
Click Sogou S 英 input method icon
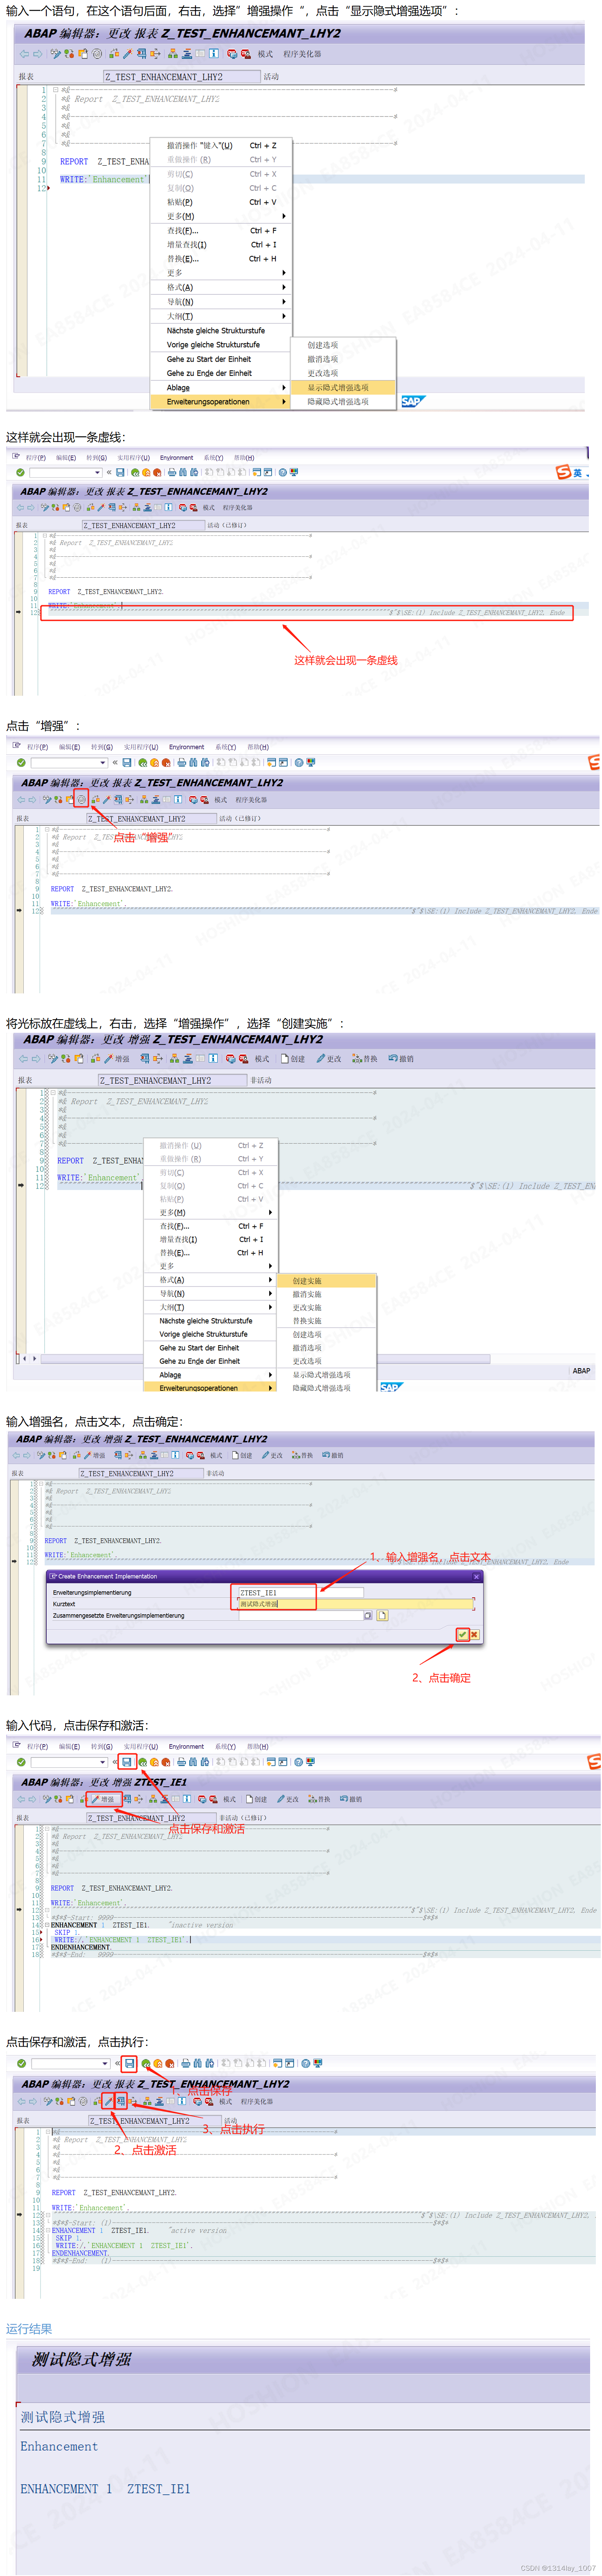(x=572, y=472)
